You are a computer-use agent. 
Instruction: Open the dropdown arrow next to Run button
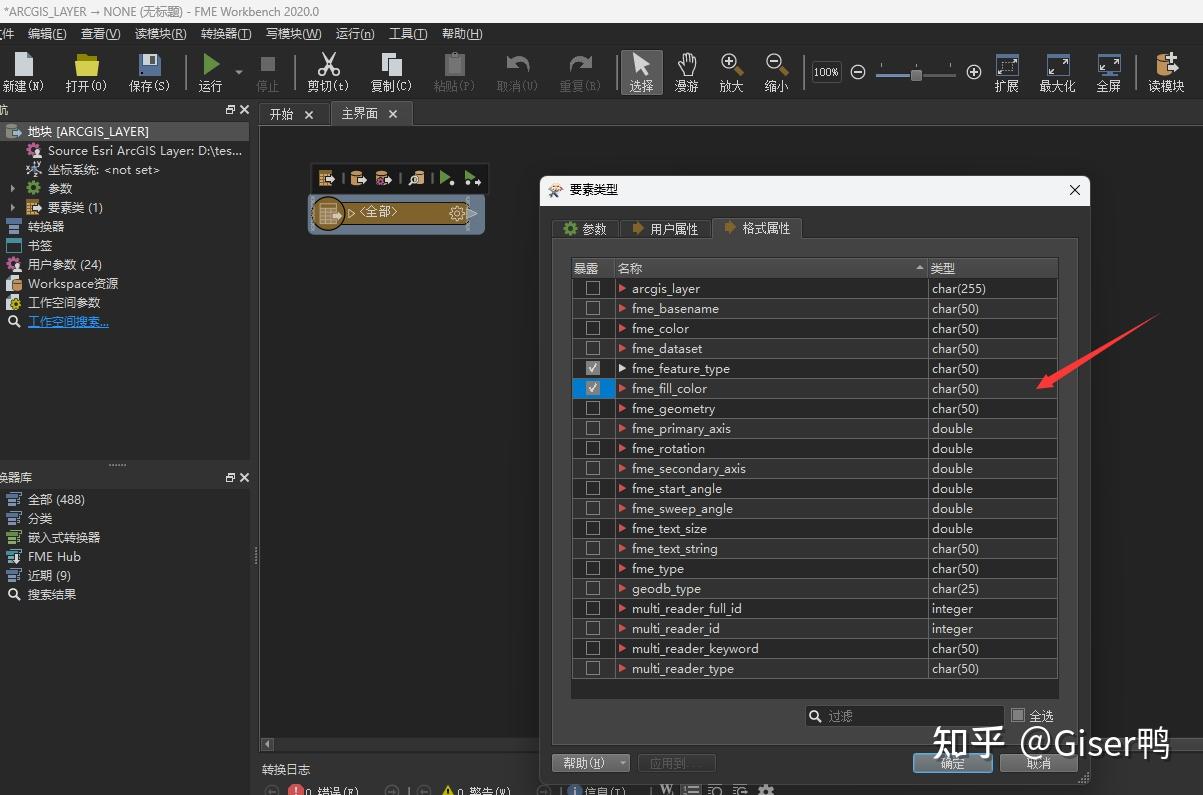[x=239, y=72]
